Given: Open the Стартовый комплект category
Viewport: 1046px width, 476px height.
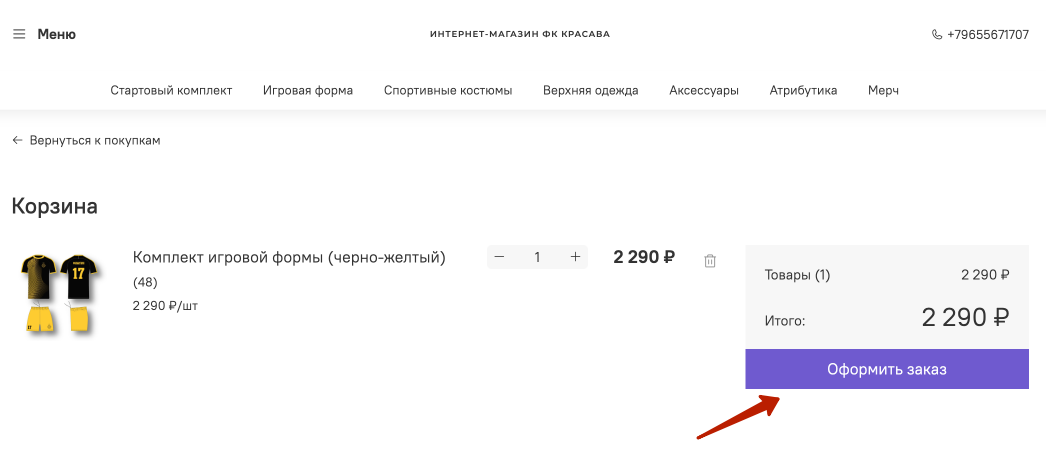Looking at the screenshot, I should point(171,91).
